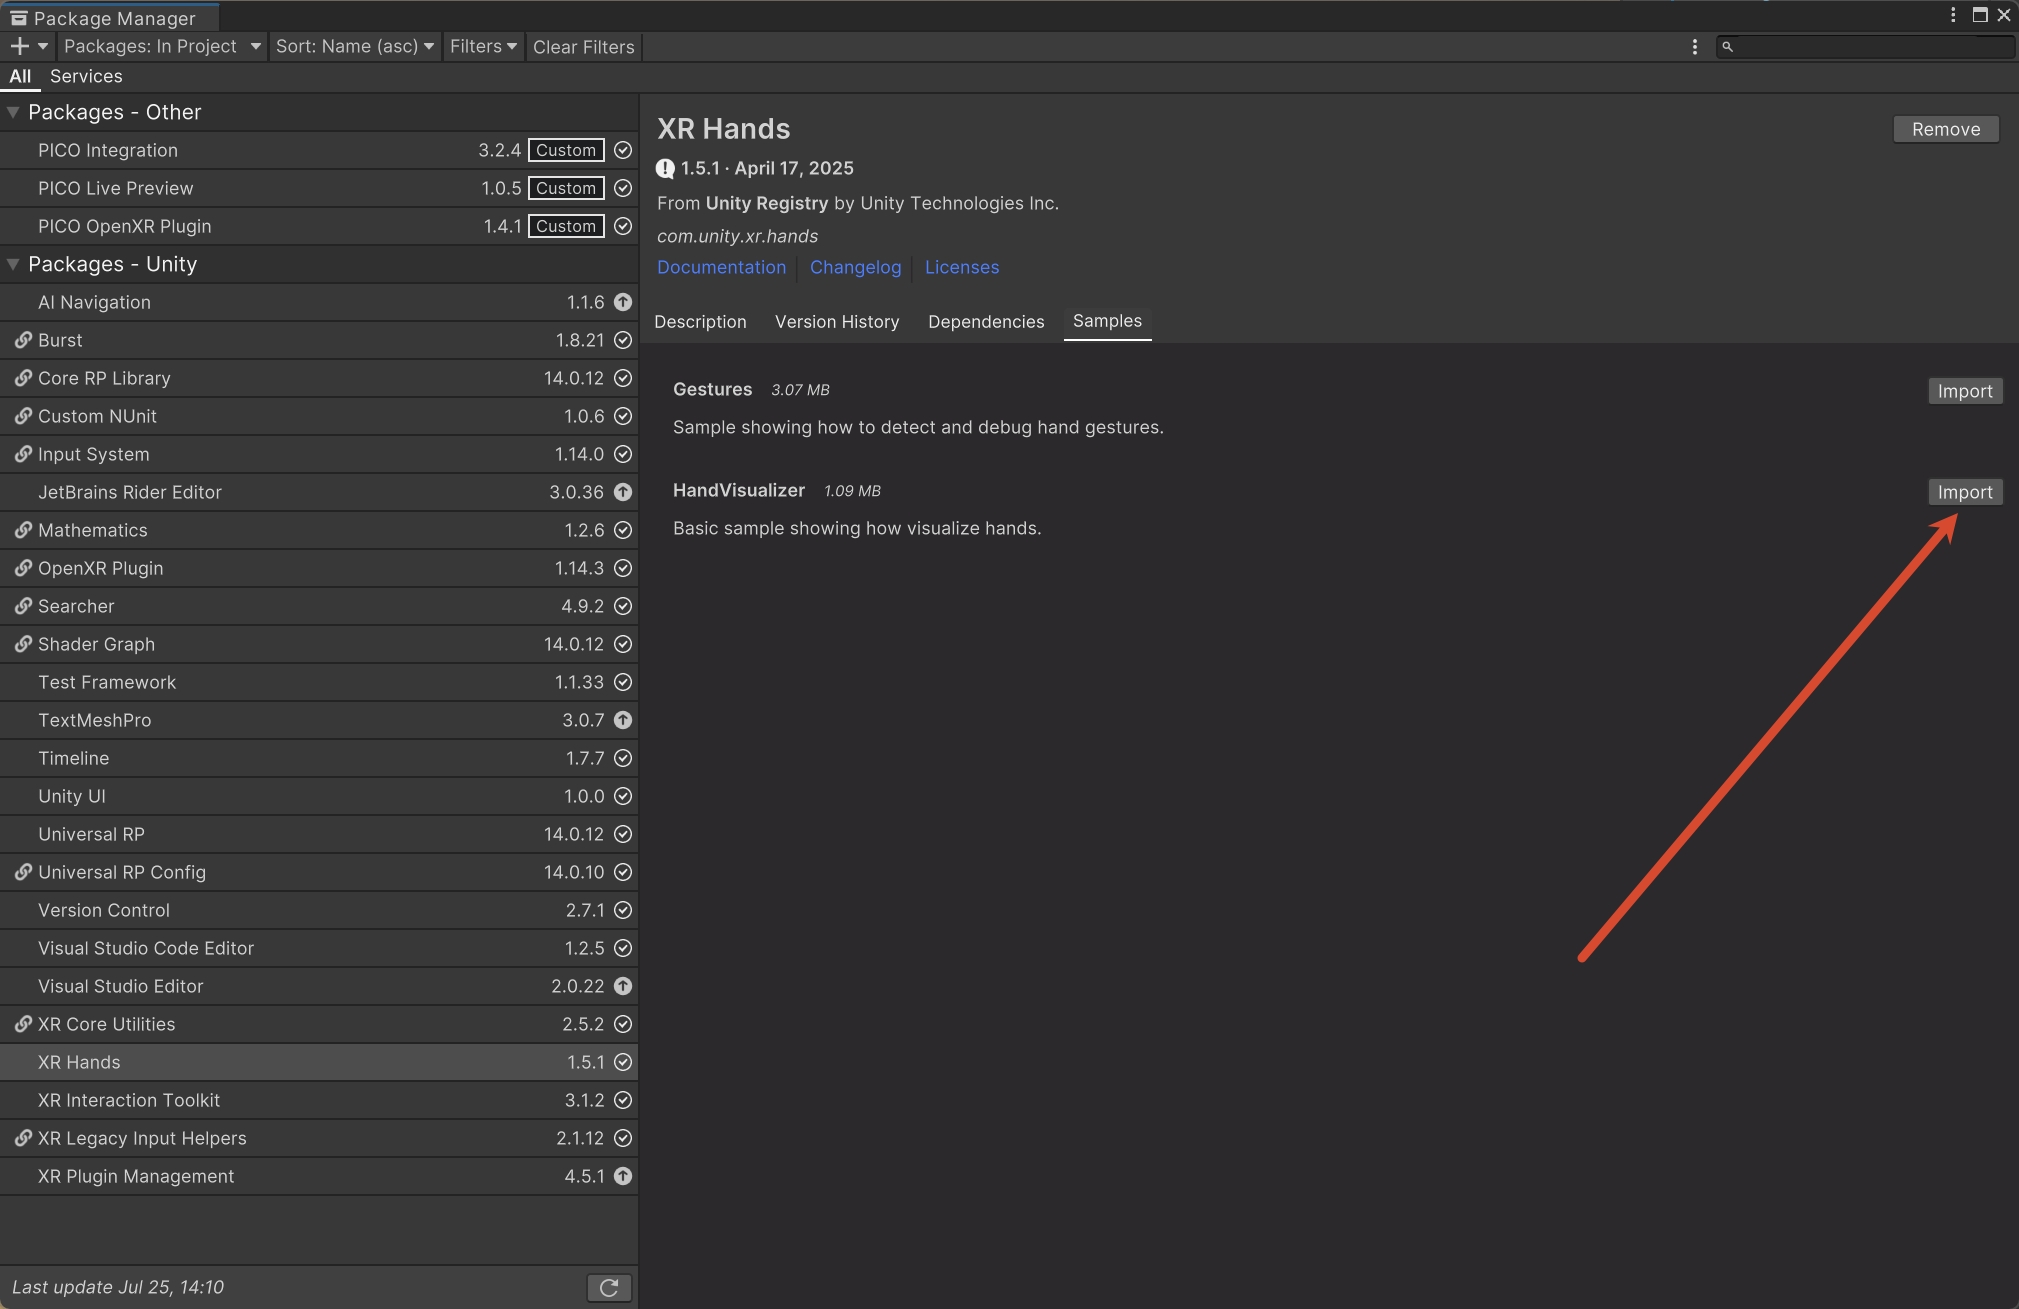Viewport: 2019px width, 1309px height.
Task: Click the refresh package list icon
Action: [608, 1288]
